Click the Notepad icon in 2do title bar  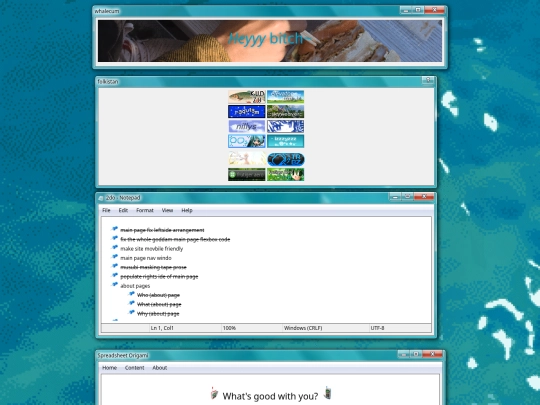point(101,198)
